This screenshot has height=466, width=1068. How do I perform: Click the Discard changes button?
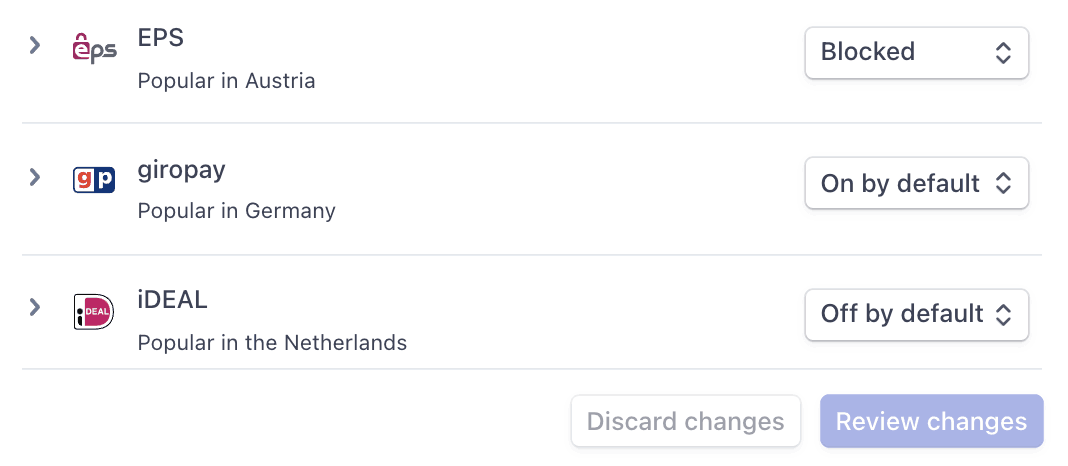tap(686, 421)
